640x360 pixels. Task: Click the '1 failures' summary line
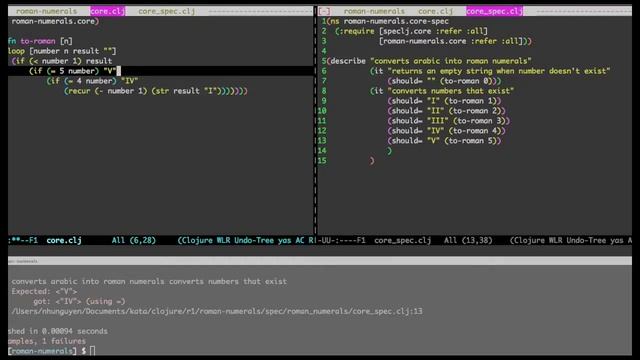pyautogui.click(x=47, y=341)
